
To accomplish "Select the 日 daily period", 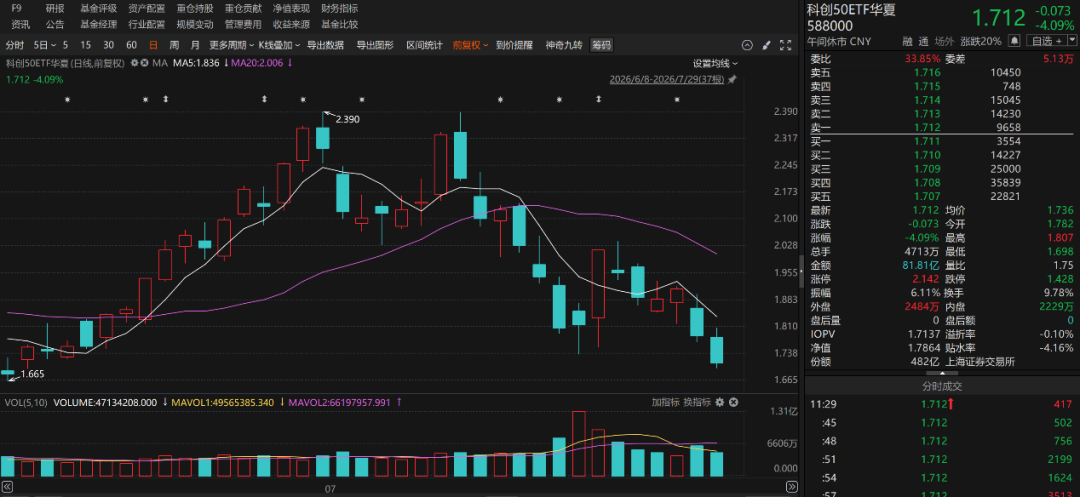I will 153,45.
